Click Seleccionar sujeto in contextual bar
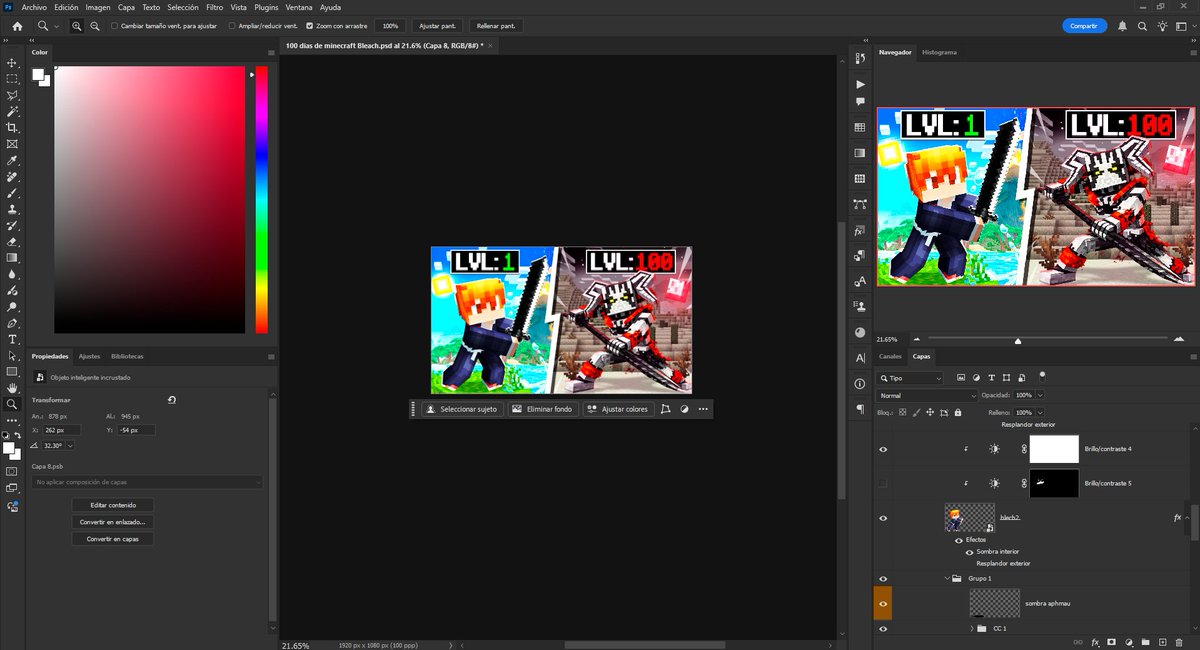Image resolution: width=1200 pixels, height=650 pixels. pyautogui.click(x=461, y=409)
